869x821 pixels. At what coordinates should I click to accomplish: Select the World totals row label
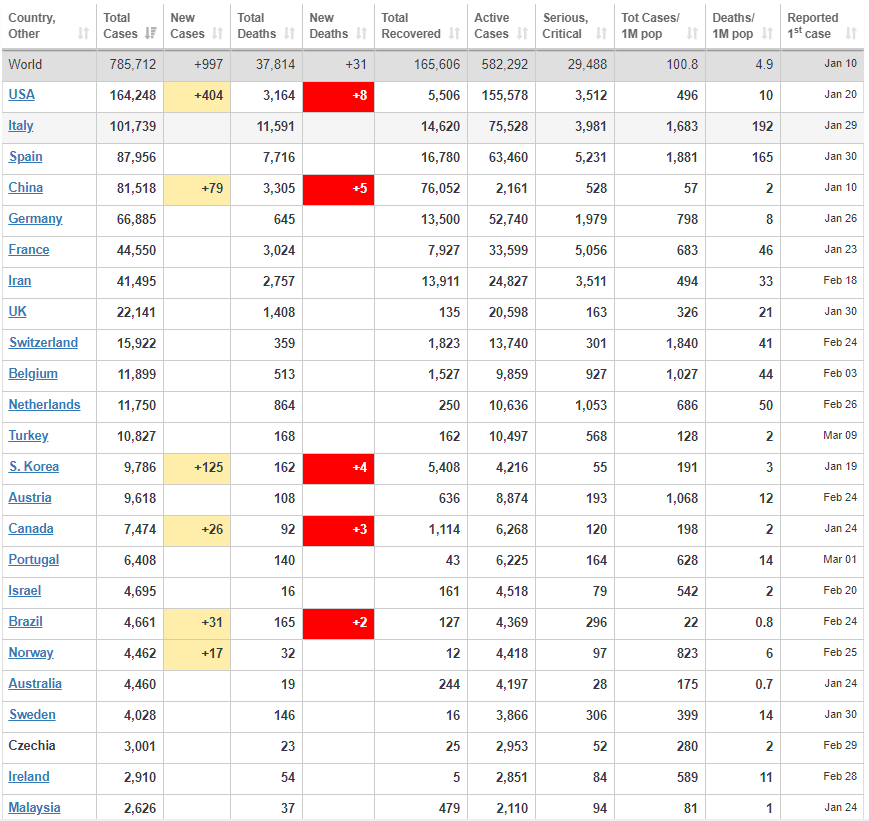tap(26, 65)
